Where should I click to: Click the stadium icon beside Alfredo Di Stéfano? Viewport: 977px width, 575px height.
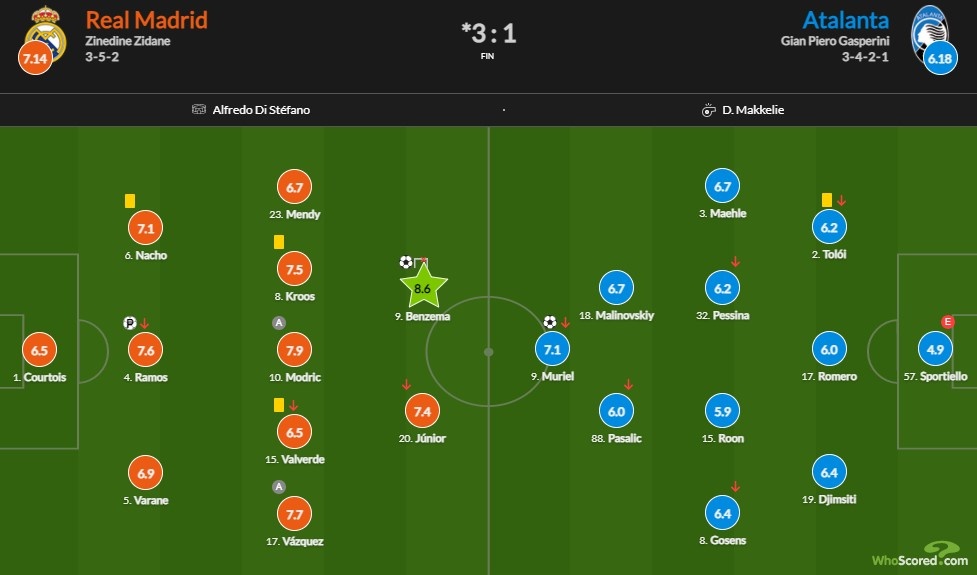[199, 110]
